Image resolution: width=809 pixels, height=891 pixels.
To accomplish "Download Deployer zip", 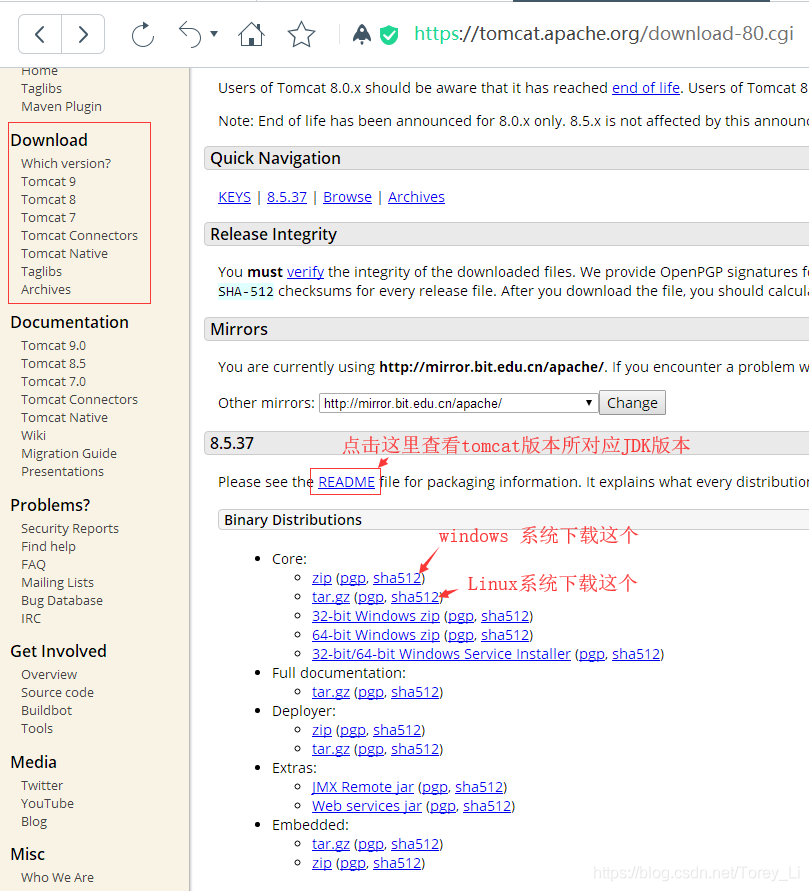I will click(322, 730).
